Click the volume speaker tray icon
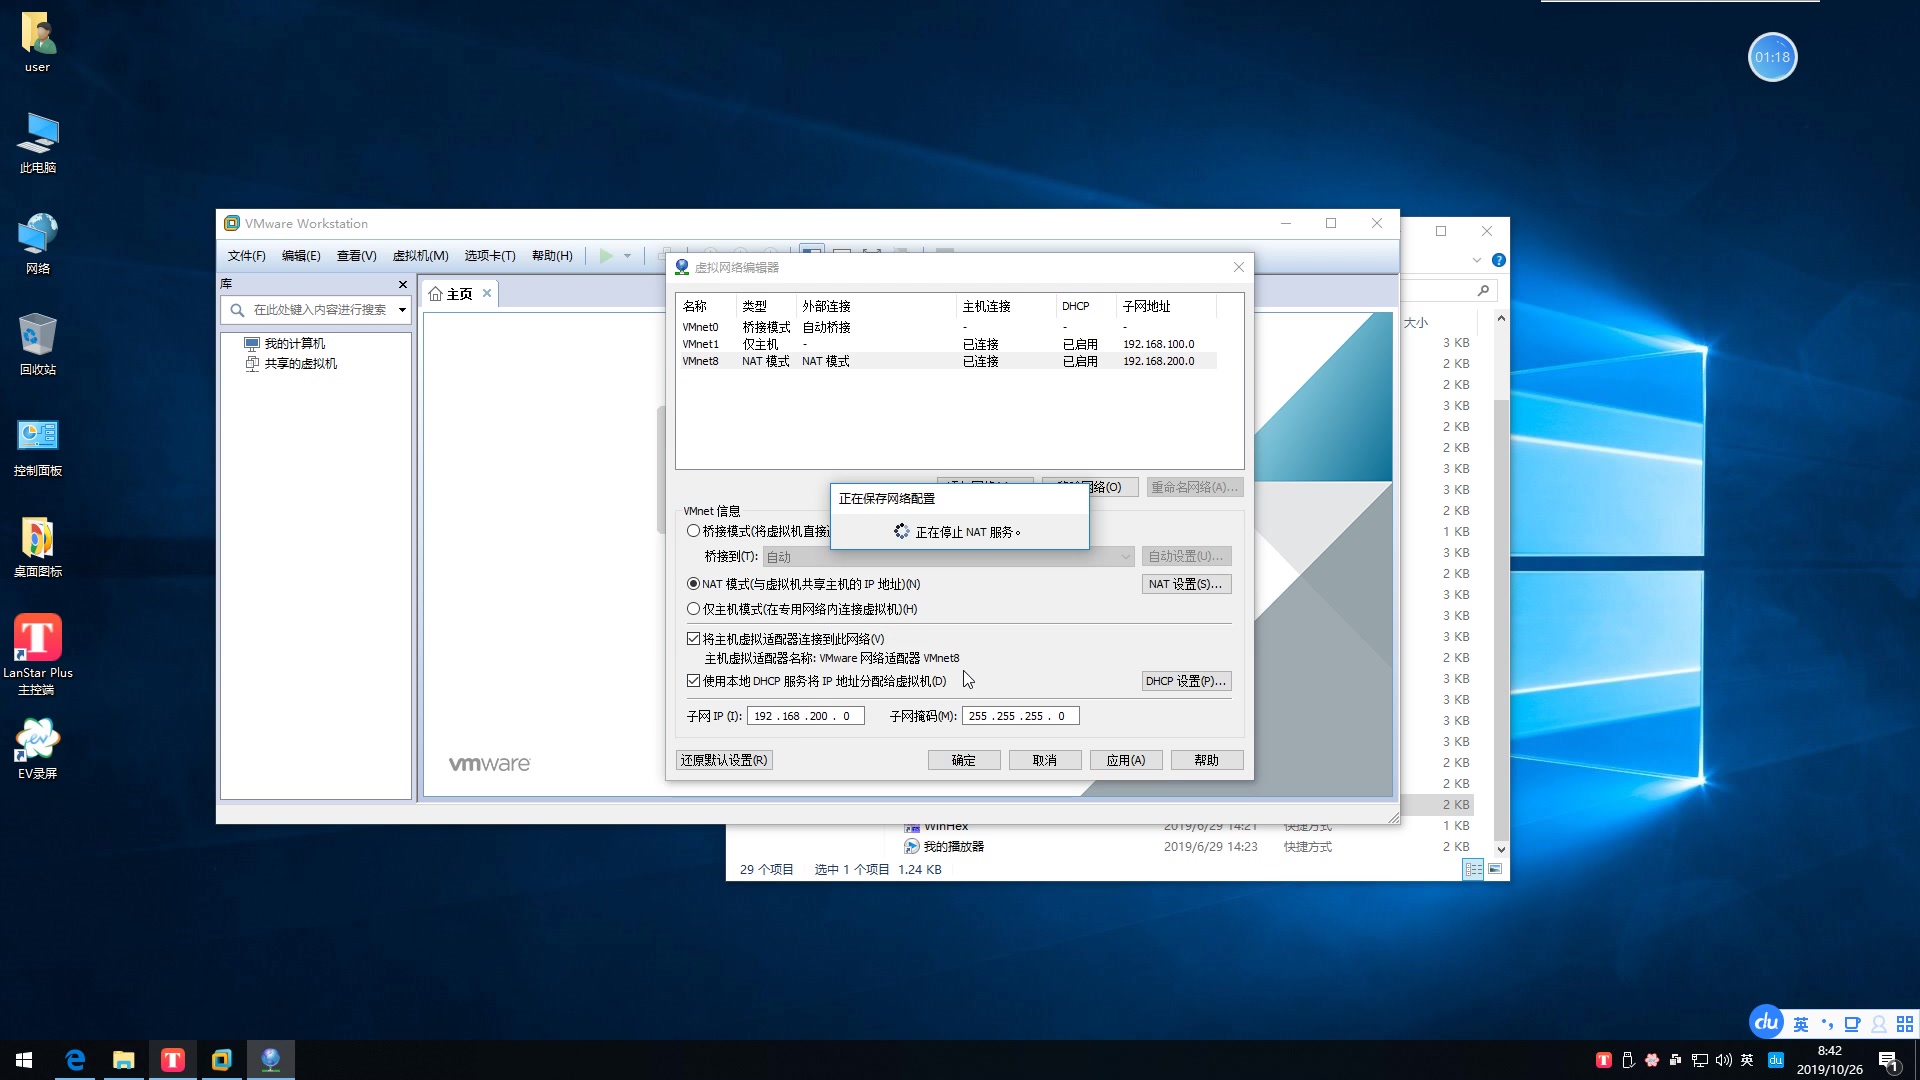Image resolution: width=1920 pixels, height=1080 pixels. (x=1723, y=1060)
